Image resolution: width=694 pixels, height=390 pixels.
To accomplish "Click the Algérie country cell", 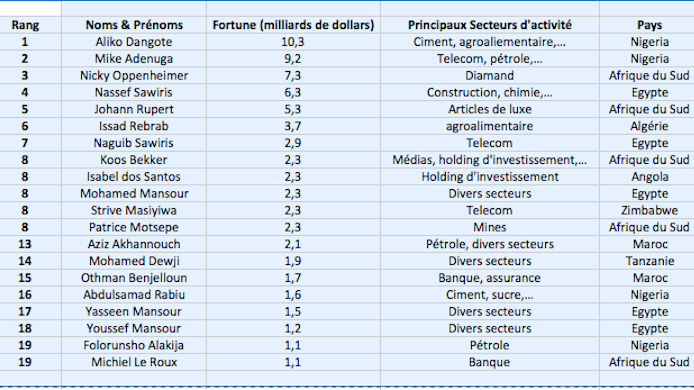I will tap(649, 126).
